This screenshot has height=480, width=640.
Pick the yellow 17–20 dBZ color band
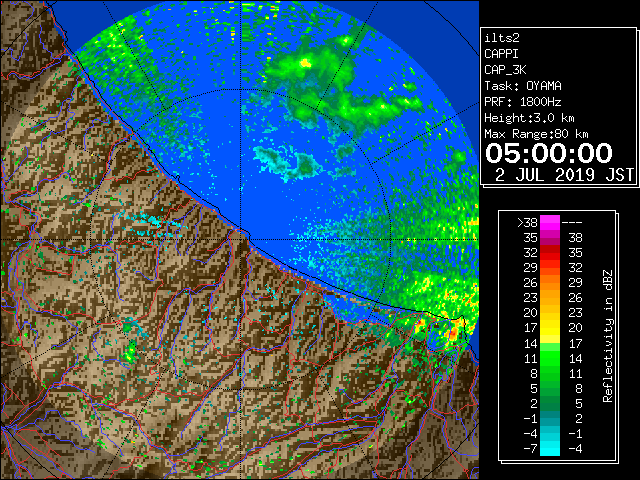(550, 328)
